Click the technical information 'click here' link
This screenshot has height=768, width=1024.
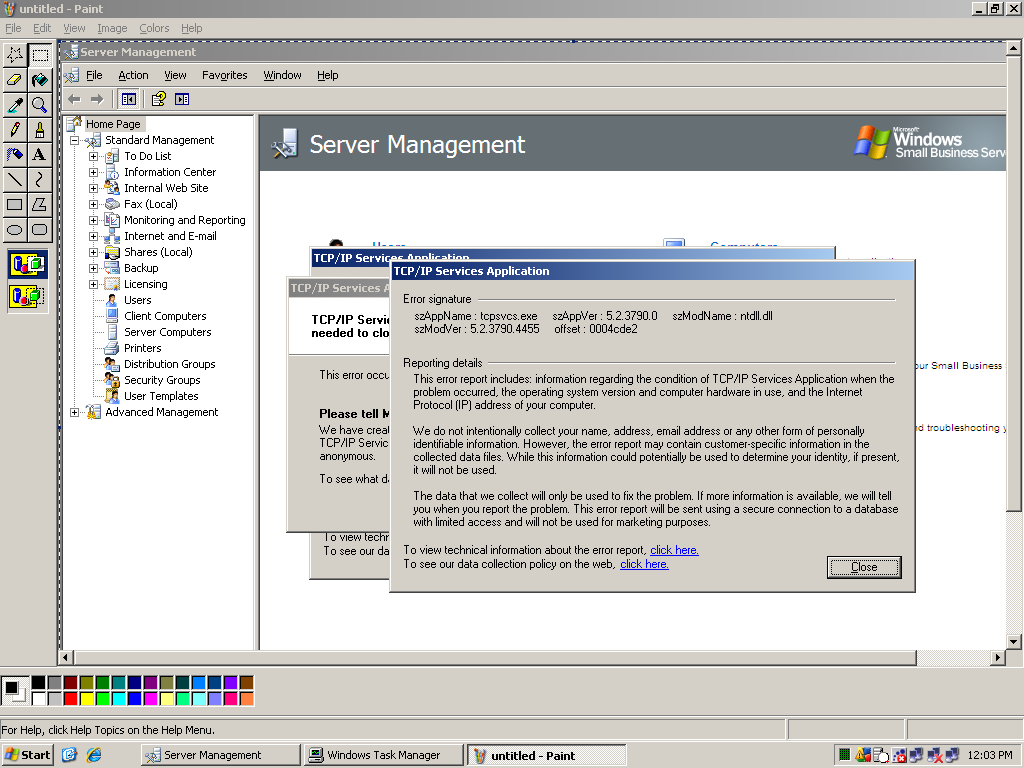674,550
